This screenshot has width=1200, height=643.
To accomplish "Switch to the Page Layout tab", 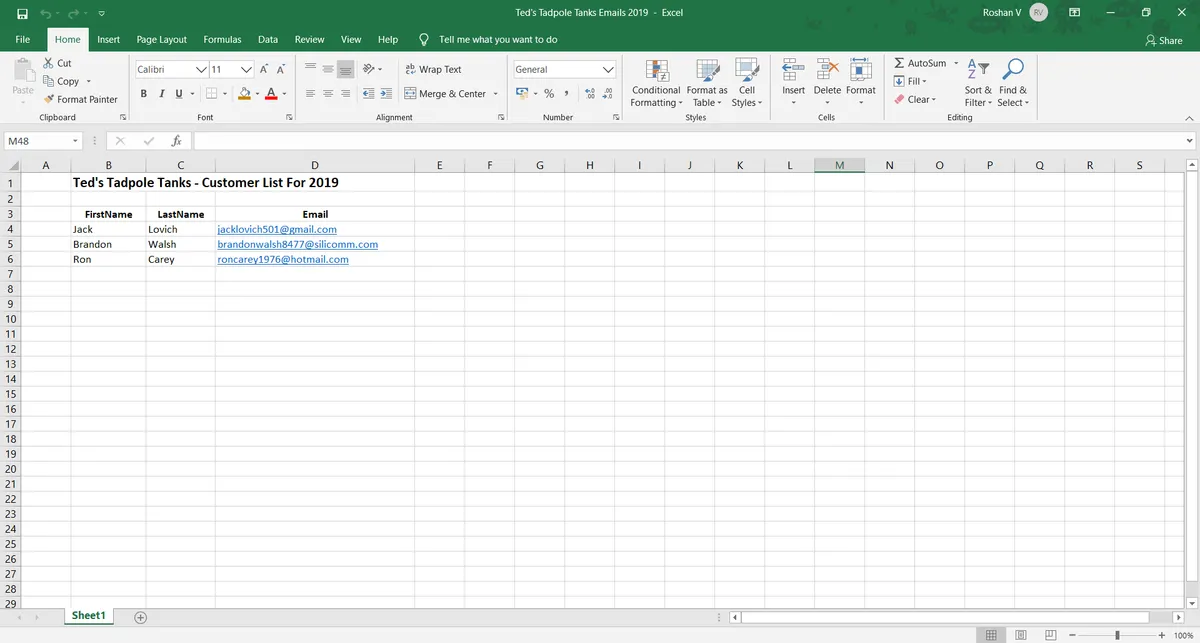I will coord(162,40).
